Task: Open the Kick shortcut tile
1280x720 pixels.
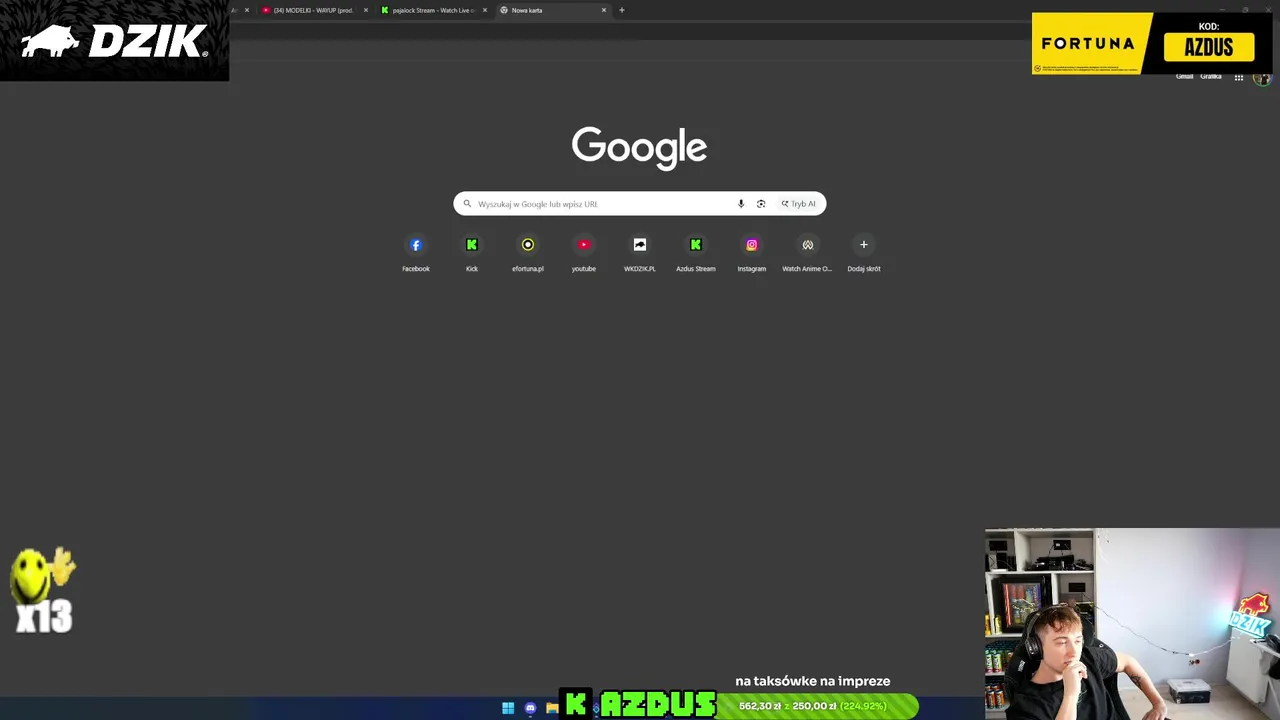Action: coord(472,252)
